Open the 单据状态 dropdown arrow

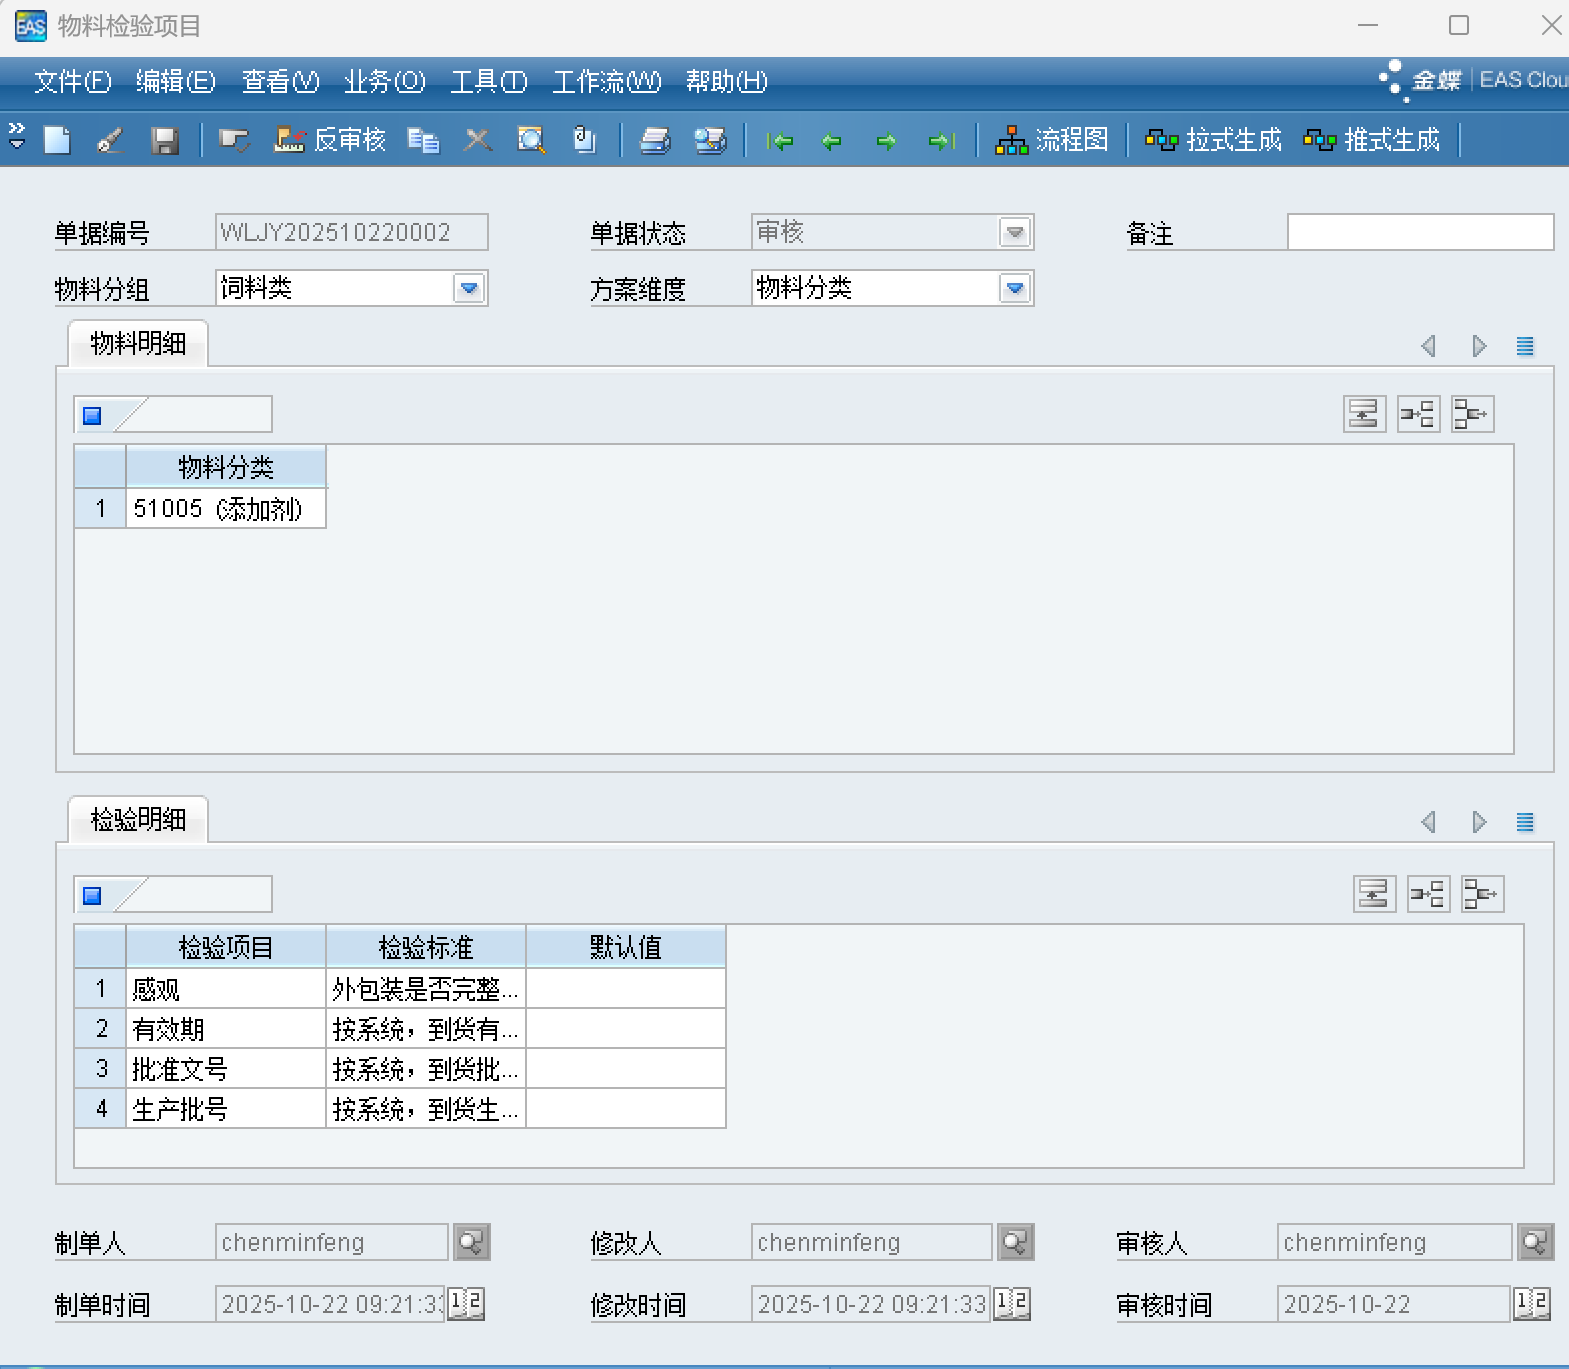tap(1015, 233)
